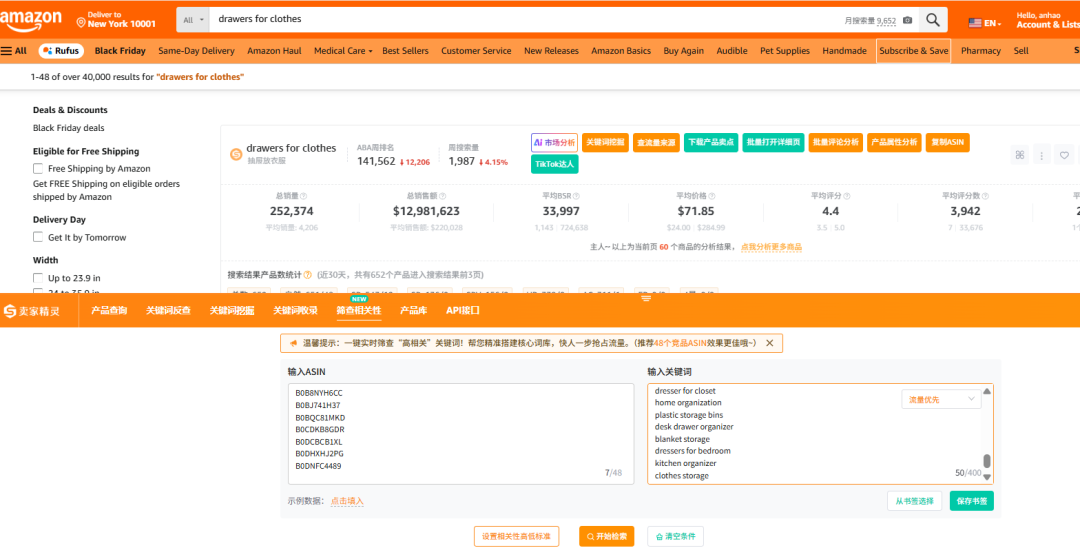This screenshot has height=548, width=1080.
Task: Click the delivery location pin icon
Action: pyautogui.click(x=81, y=23)
